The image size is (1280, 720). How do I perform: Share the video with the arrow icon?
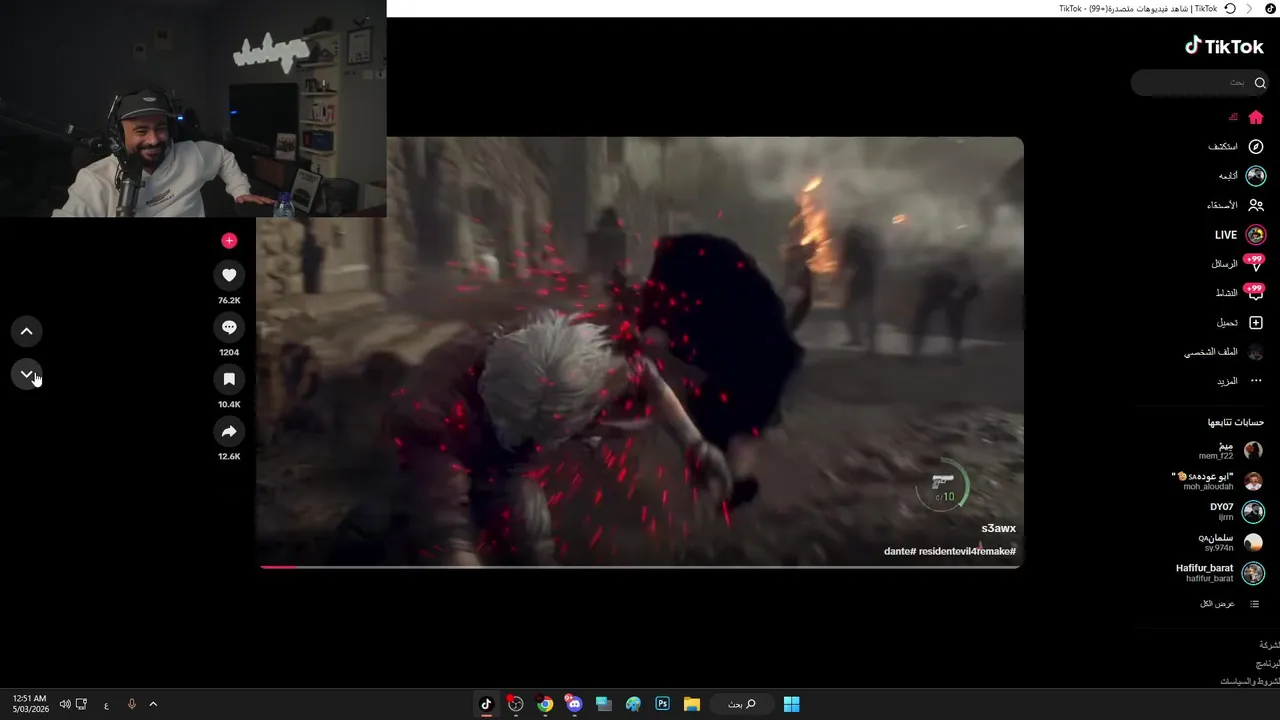229,431
